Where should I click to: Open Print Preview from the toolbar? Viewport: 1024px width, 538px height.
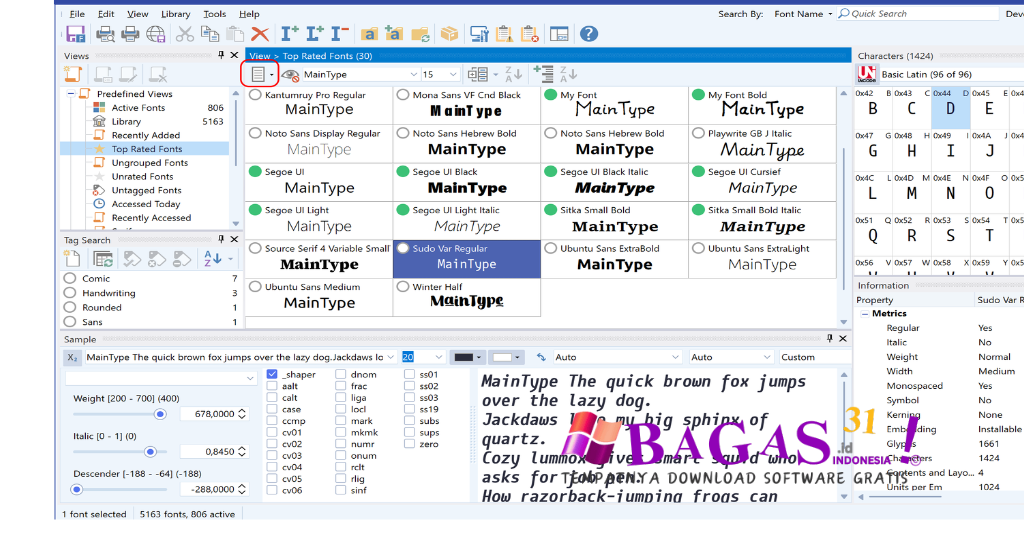(x=105, y=34)
